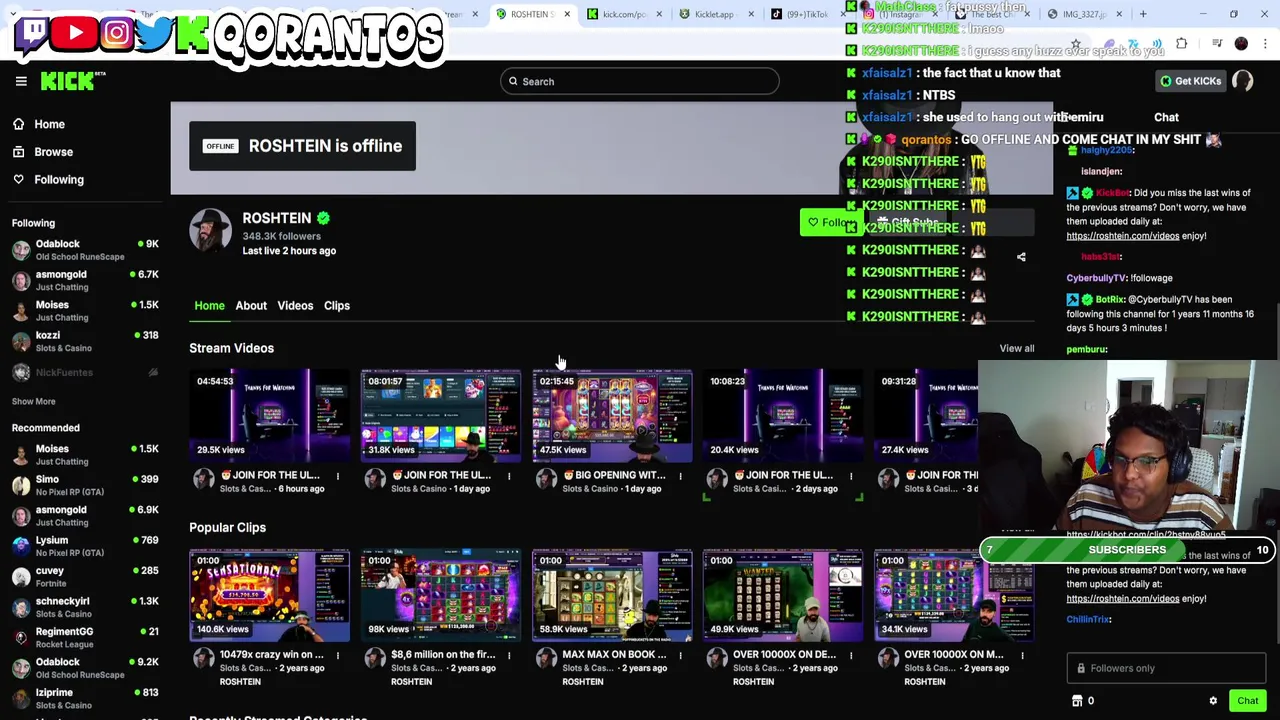Switch to the TikTok browser tab

point(806,14)
